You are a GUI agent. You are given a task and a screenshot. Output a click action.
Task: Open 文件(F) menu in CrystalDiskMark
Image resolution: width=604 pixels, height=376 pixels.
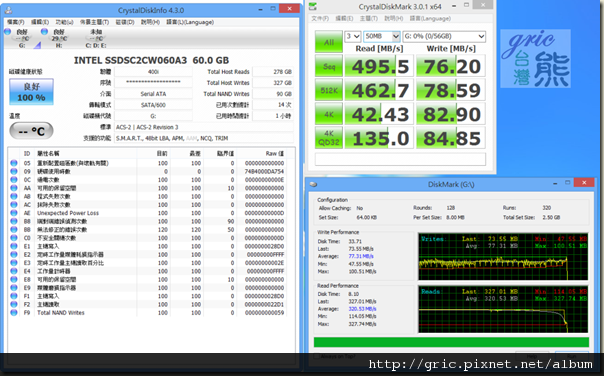pos(320,18)
